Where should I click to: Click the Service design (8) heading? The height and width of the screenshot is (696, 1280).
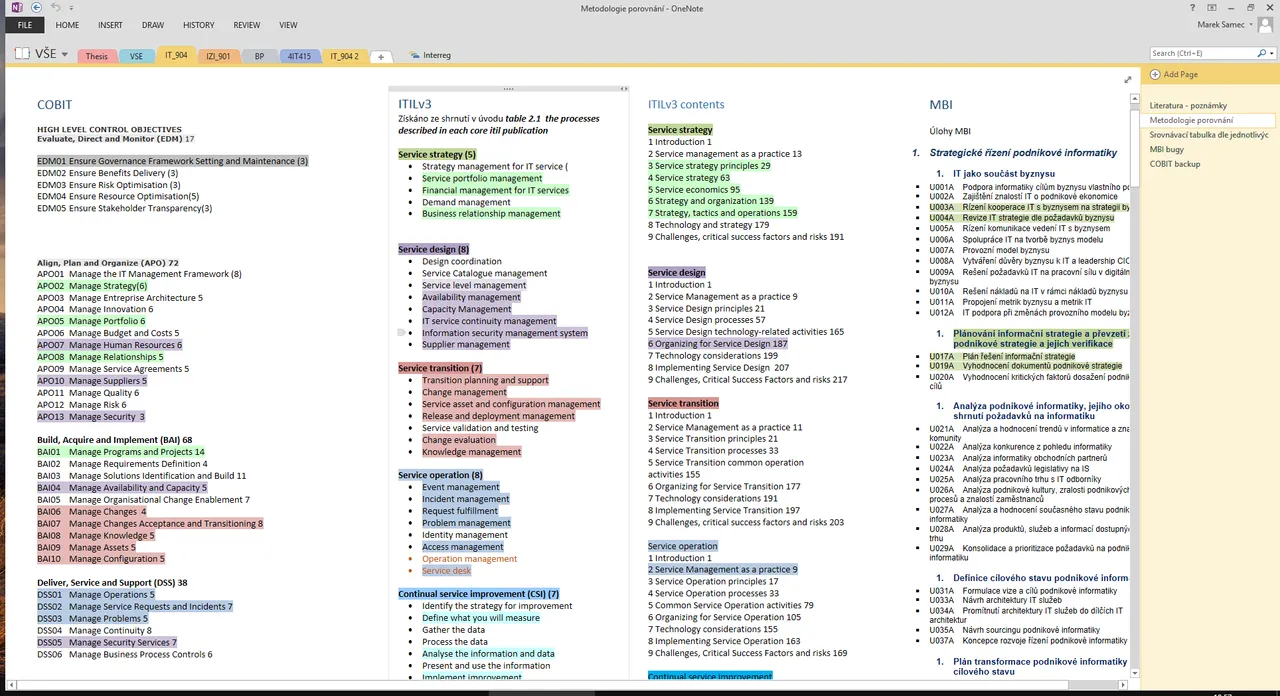433,250
